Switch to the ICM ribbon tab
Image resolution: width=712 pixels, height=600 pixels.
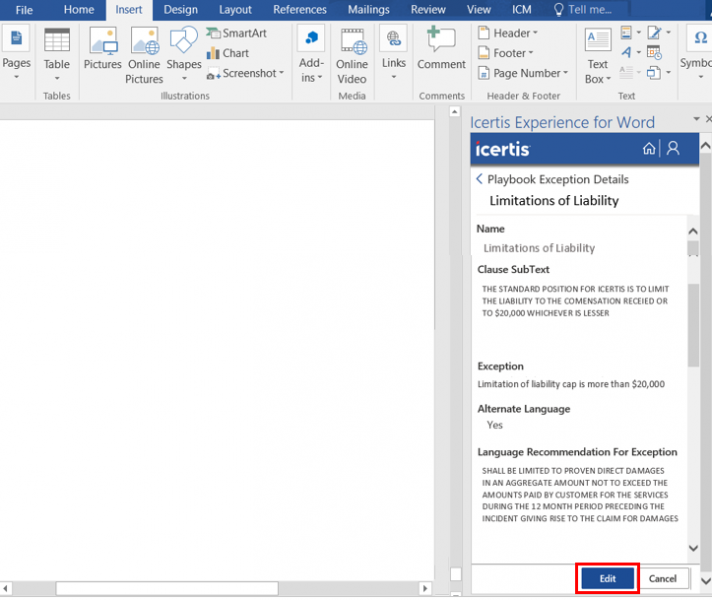(521, 10)
